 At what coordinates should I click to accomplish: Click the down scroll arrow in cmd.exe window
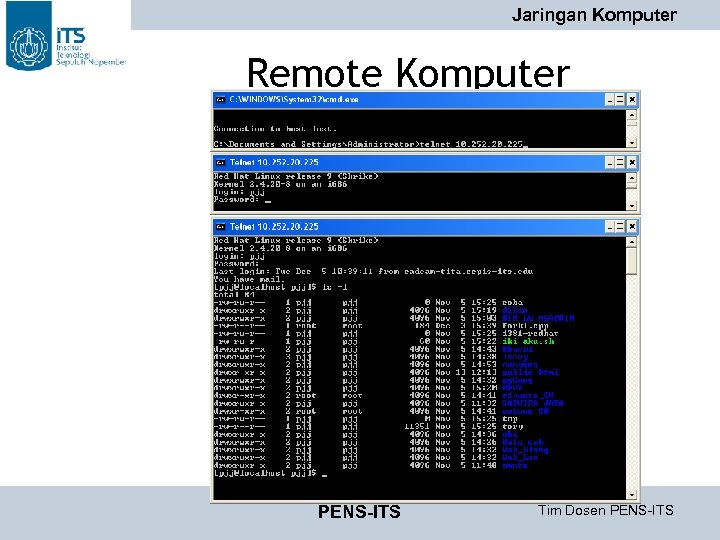click(x=632, y=143)
